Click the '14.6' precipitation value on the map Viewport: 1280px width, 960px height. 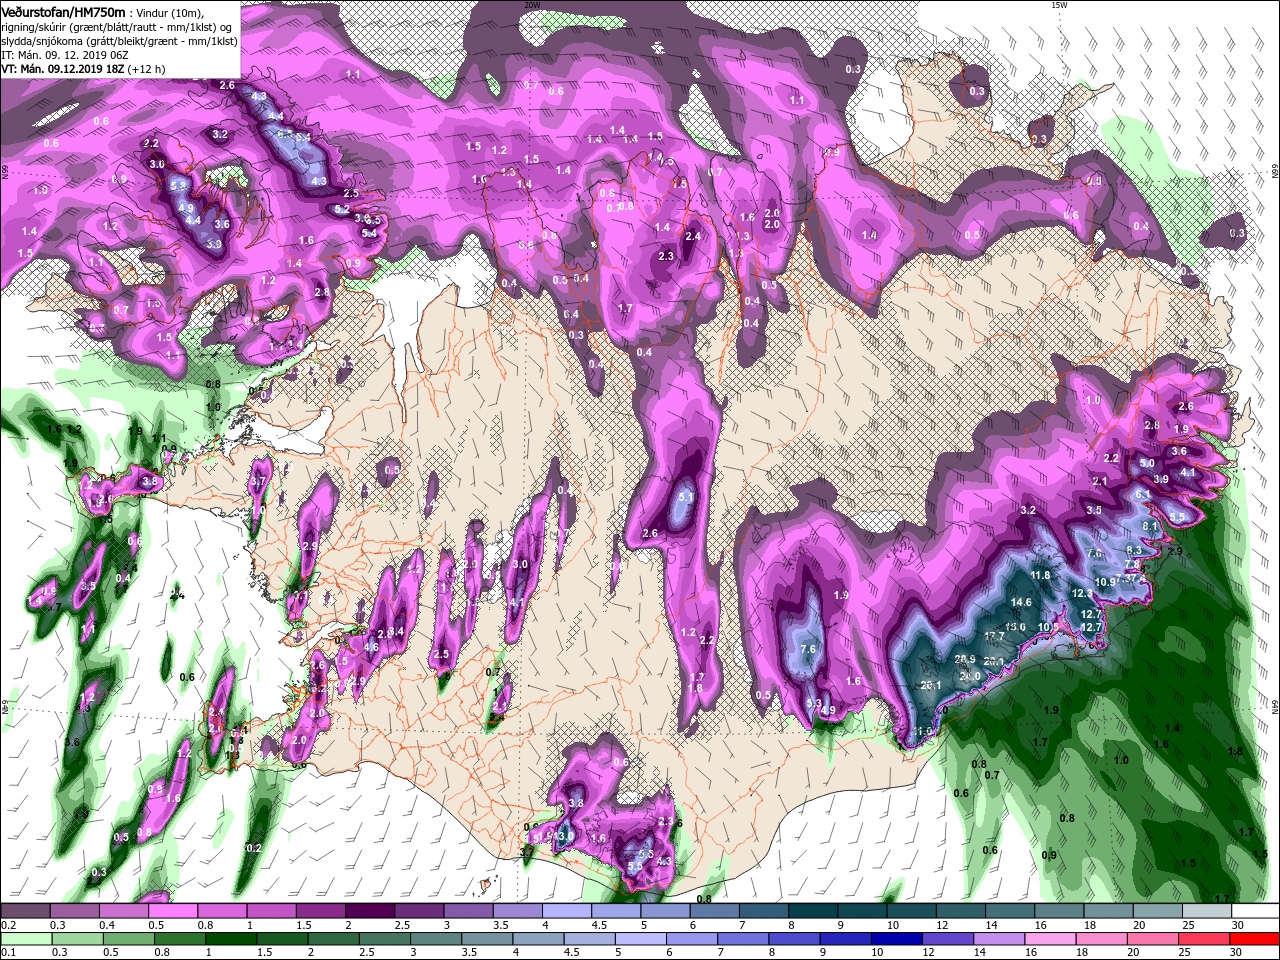(1020, 602)
